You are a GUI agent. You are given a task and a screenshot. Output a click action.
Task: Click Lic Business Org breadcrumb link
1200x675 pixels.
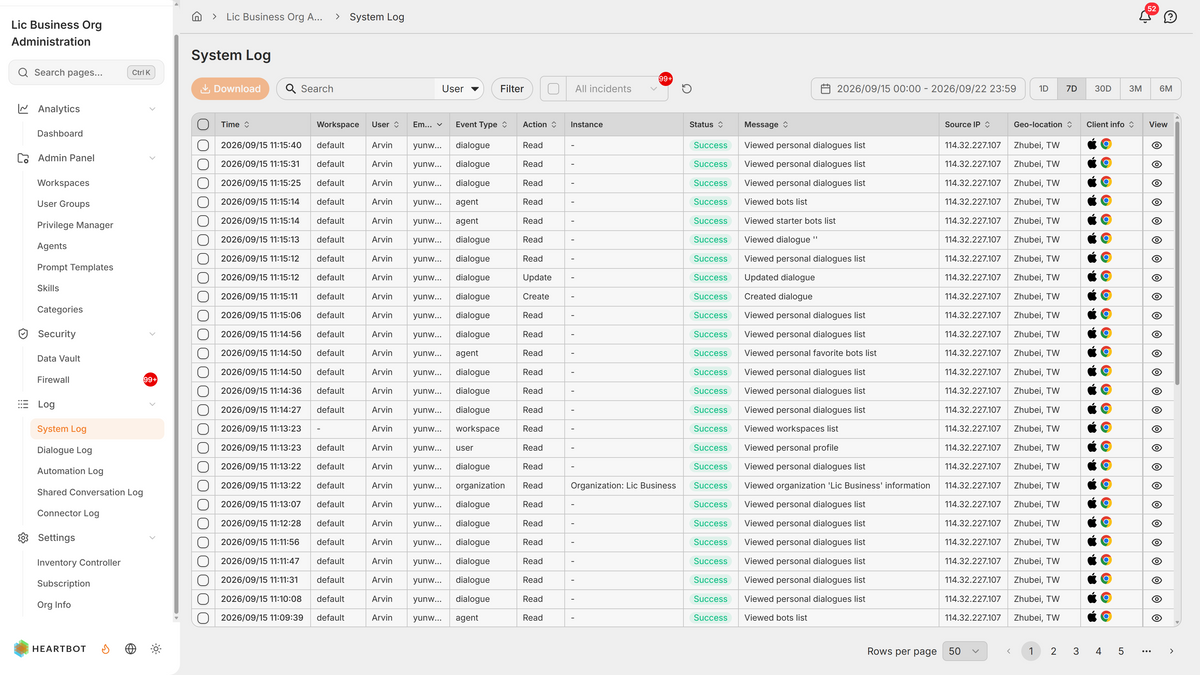point(275,17)
